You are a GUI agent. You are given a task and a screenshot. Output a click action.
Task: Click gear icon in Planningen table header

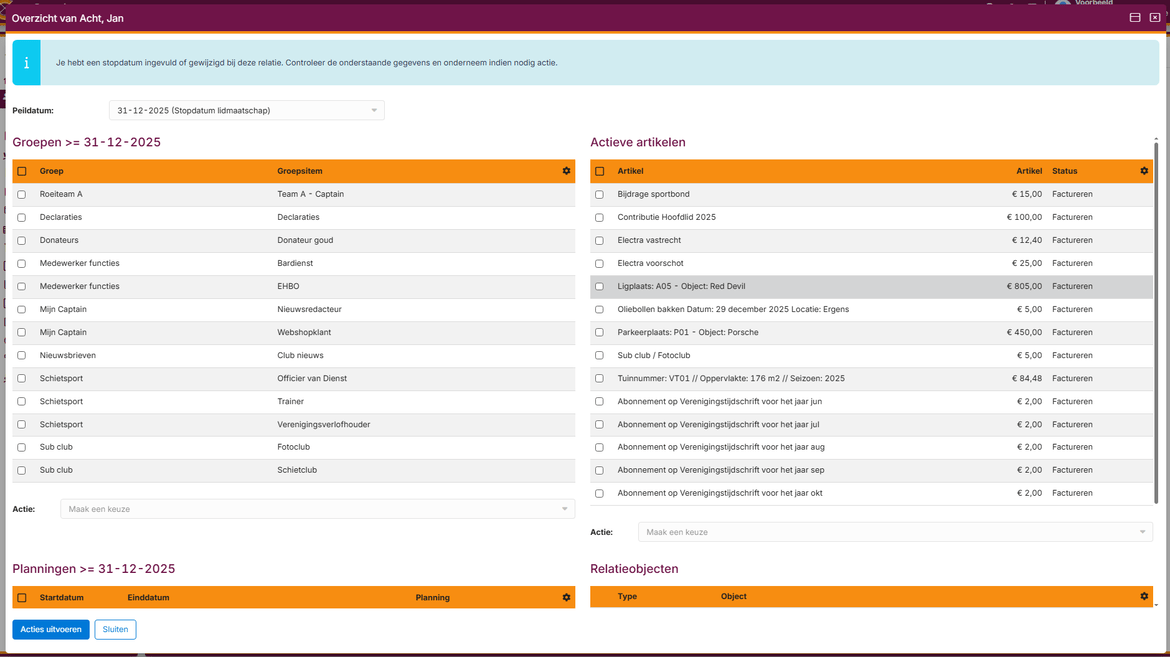(x=566, y=598)
